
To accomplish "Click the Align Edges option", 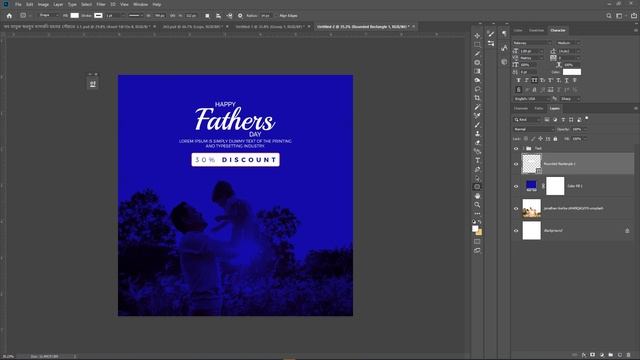I will (289, 16).
